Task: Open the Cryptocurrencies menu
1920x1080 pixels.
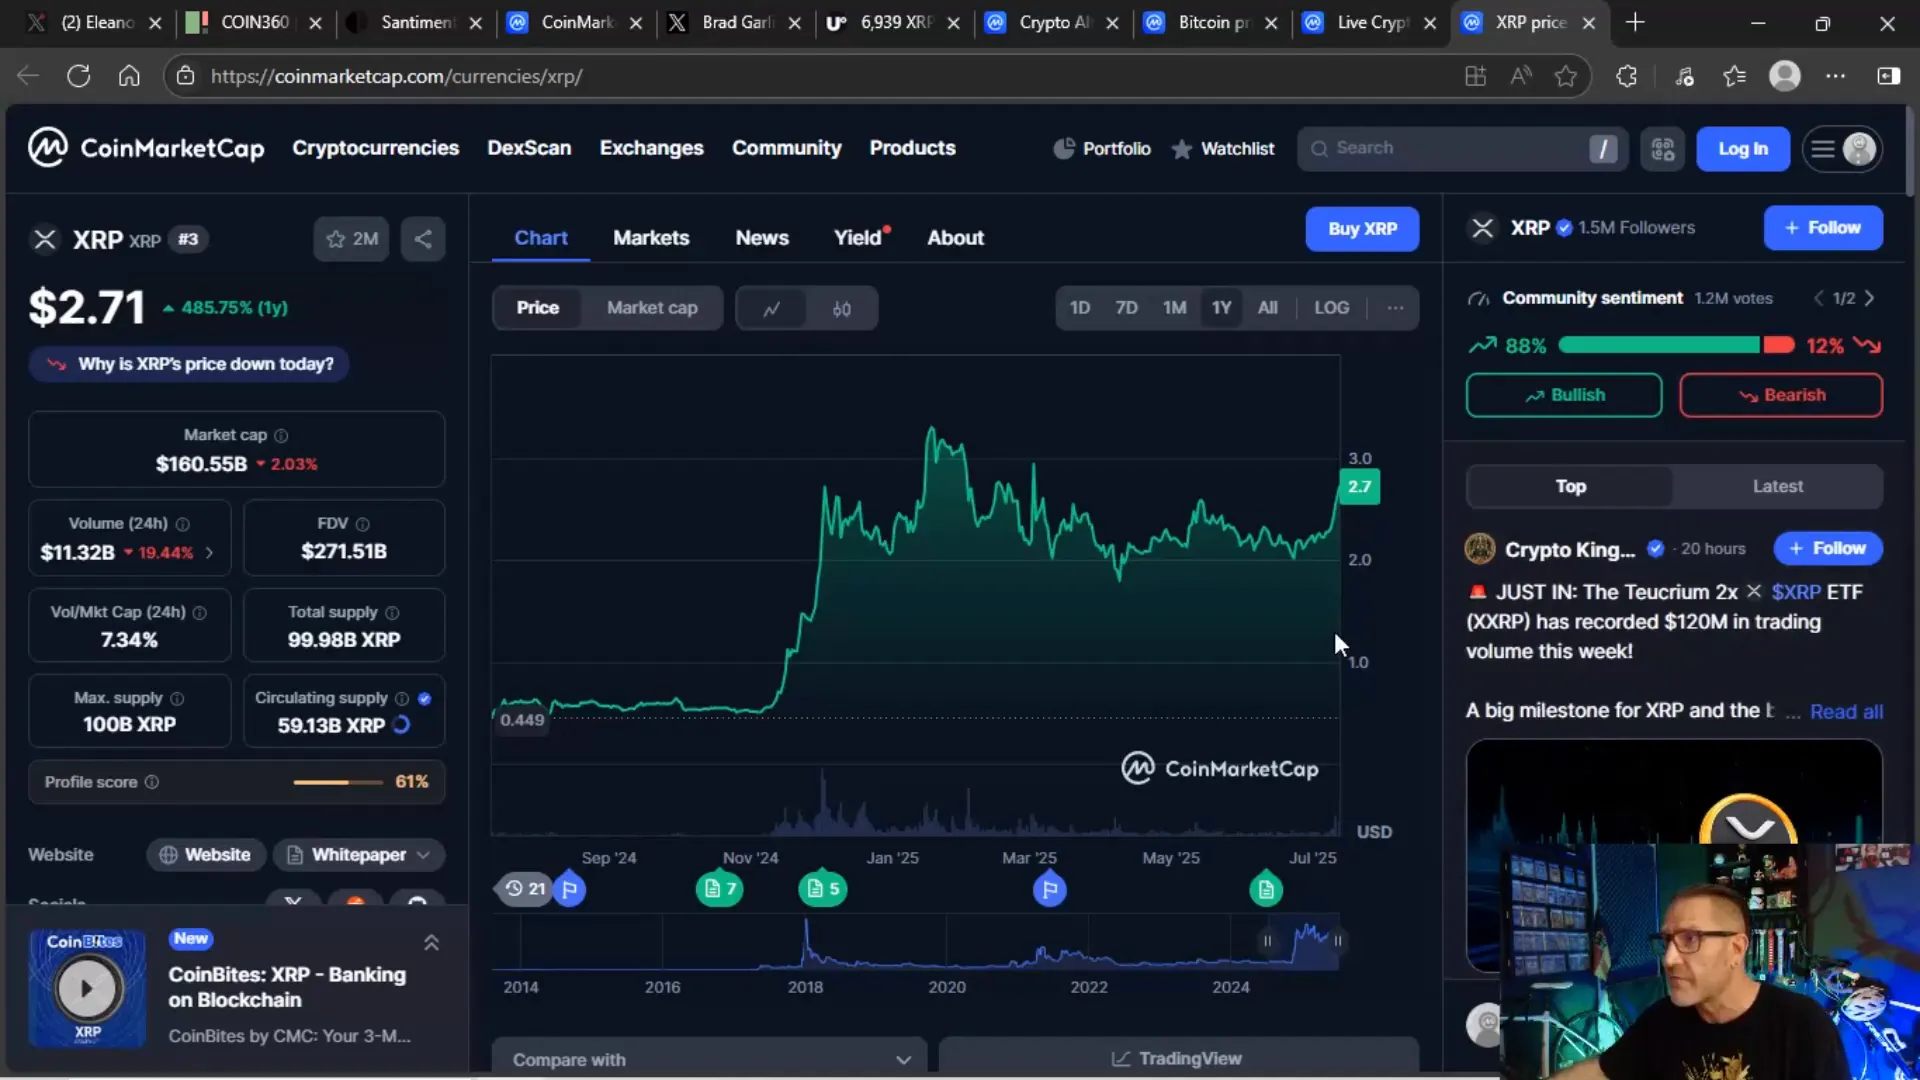Action: [x=375, y=148]
